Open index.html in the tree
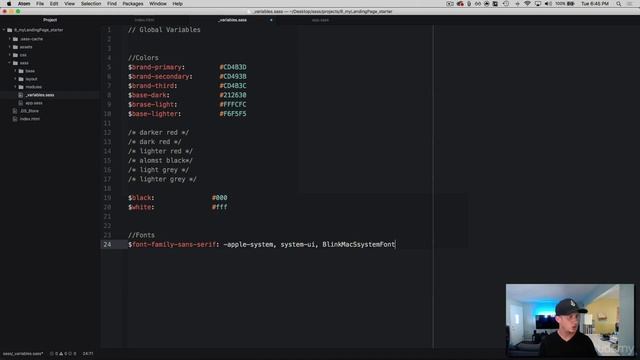Screen dimensions: 640x360 (30, 119)
